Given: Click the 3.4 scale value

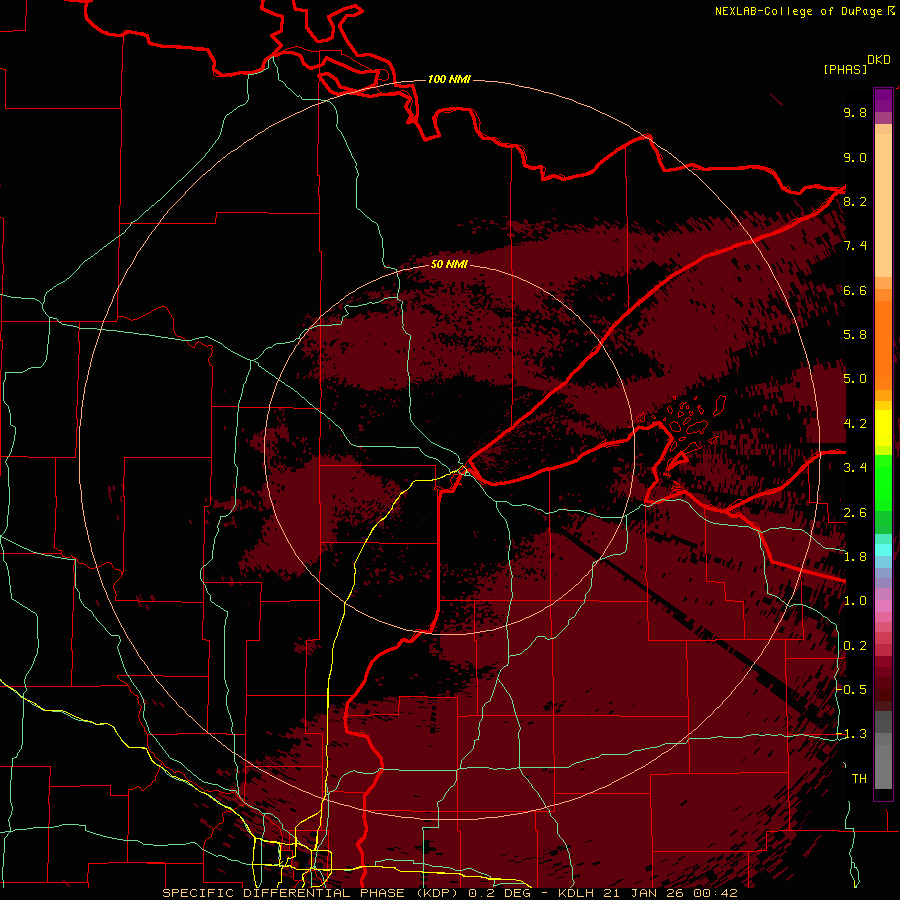Looking at the screenshot, I should click(x=855, y=468).
